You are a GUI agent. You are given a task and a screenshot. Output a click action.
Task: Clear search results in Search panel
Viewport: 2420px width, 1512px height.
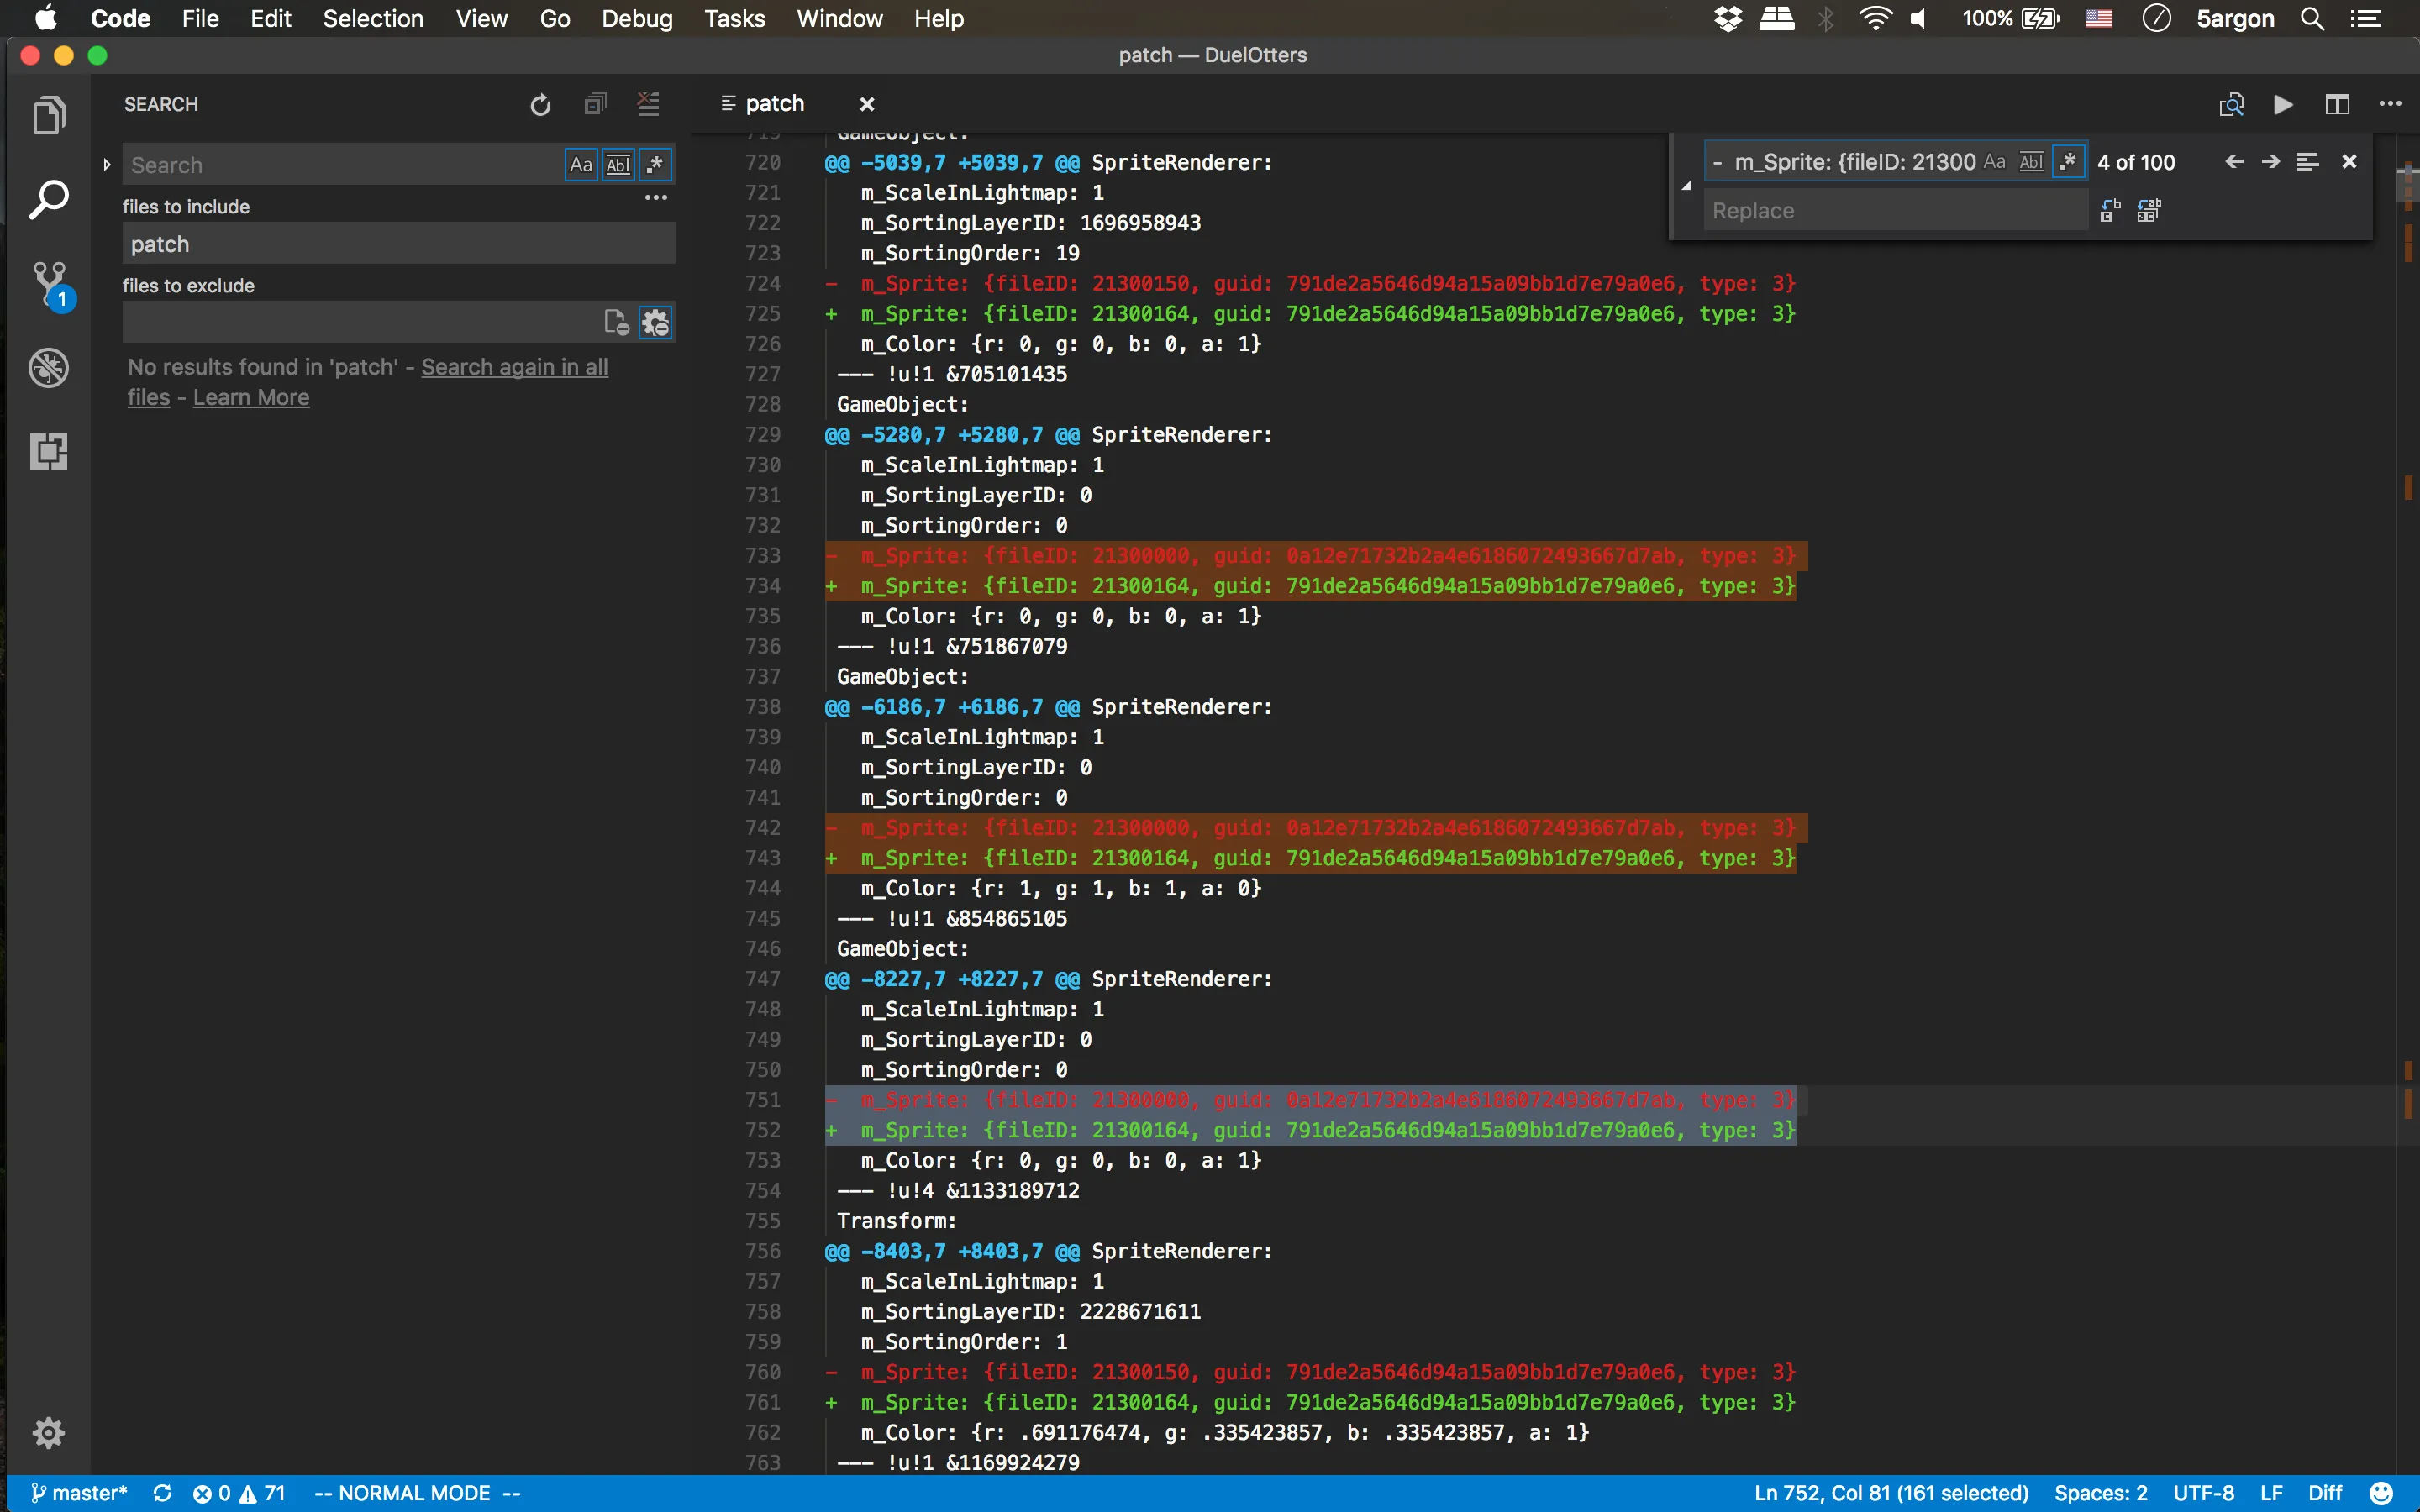coord(648,105)
